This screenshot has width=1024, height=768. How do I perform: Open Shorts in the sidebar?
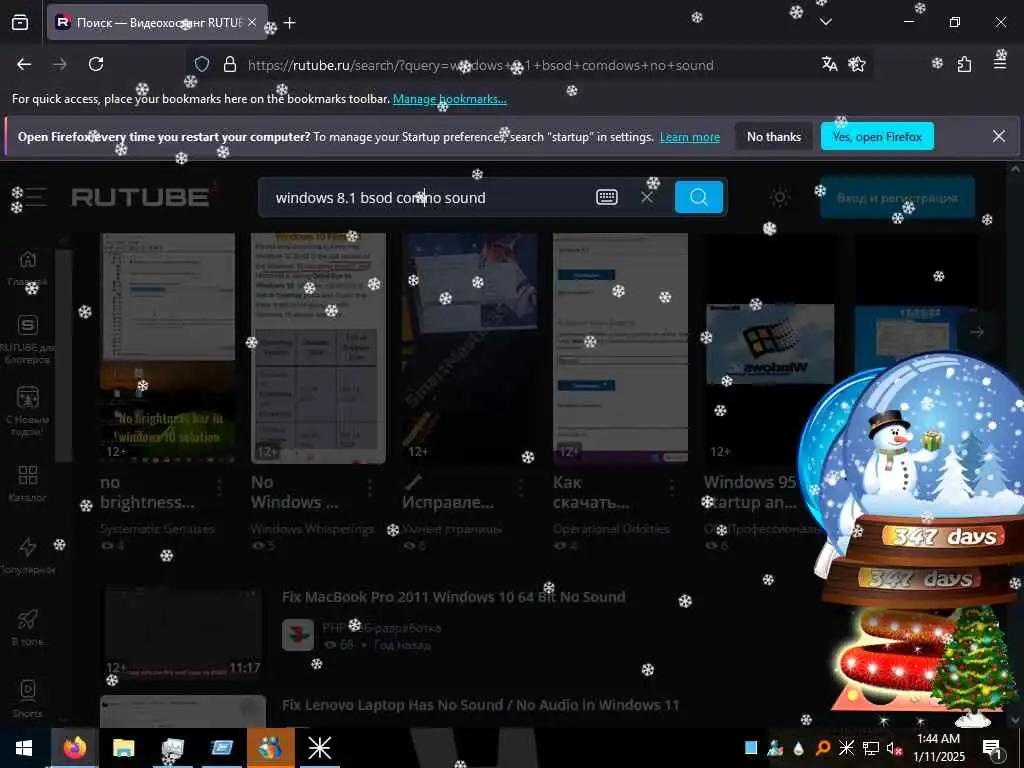(x=27, y=699)
